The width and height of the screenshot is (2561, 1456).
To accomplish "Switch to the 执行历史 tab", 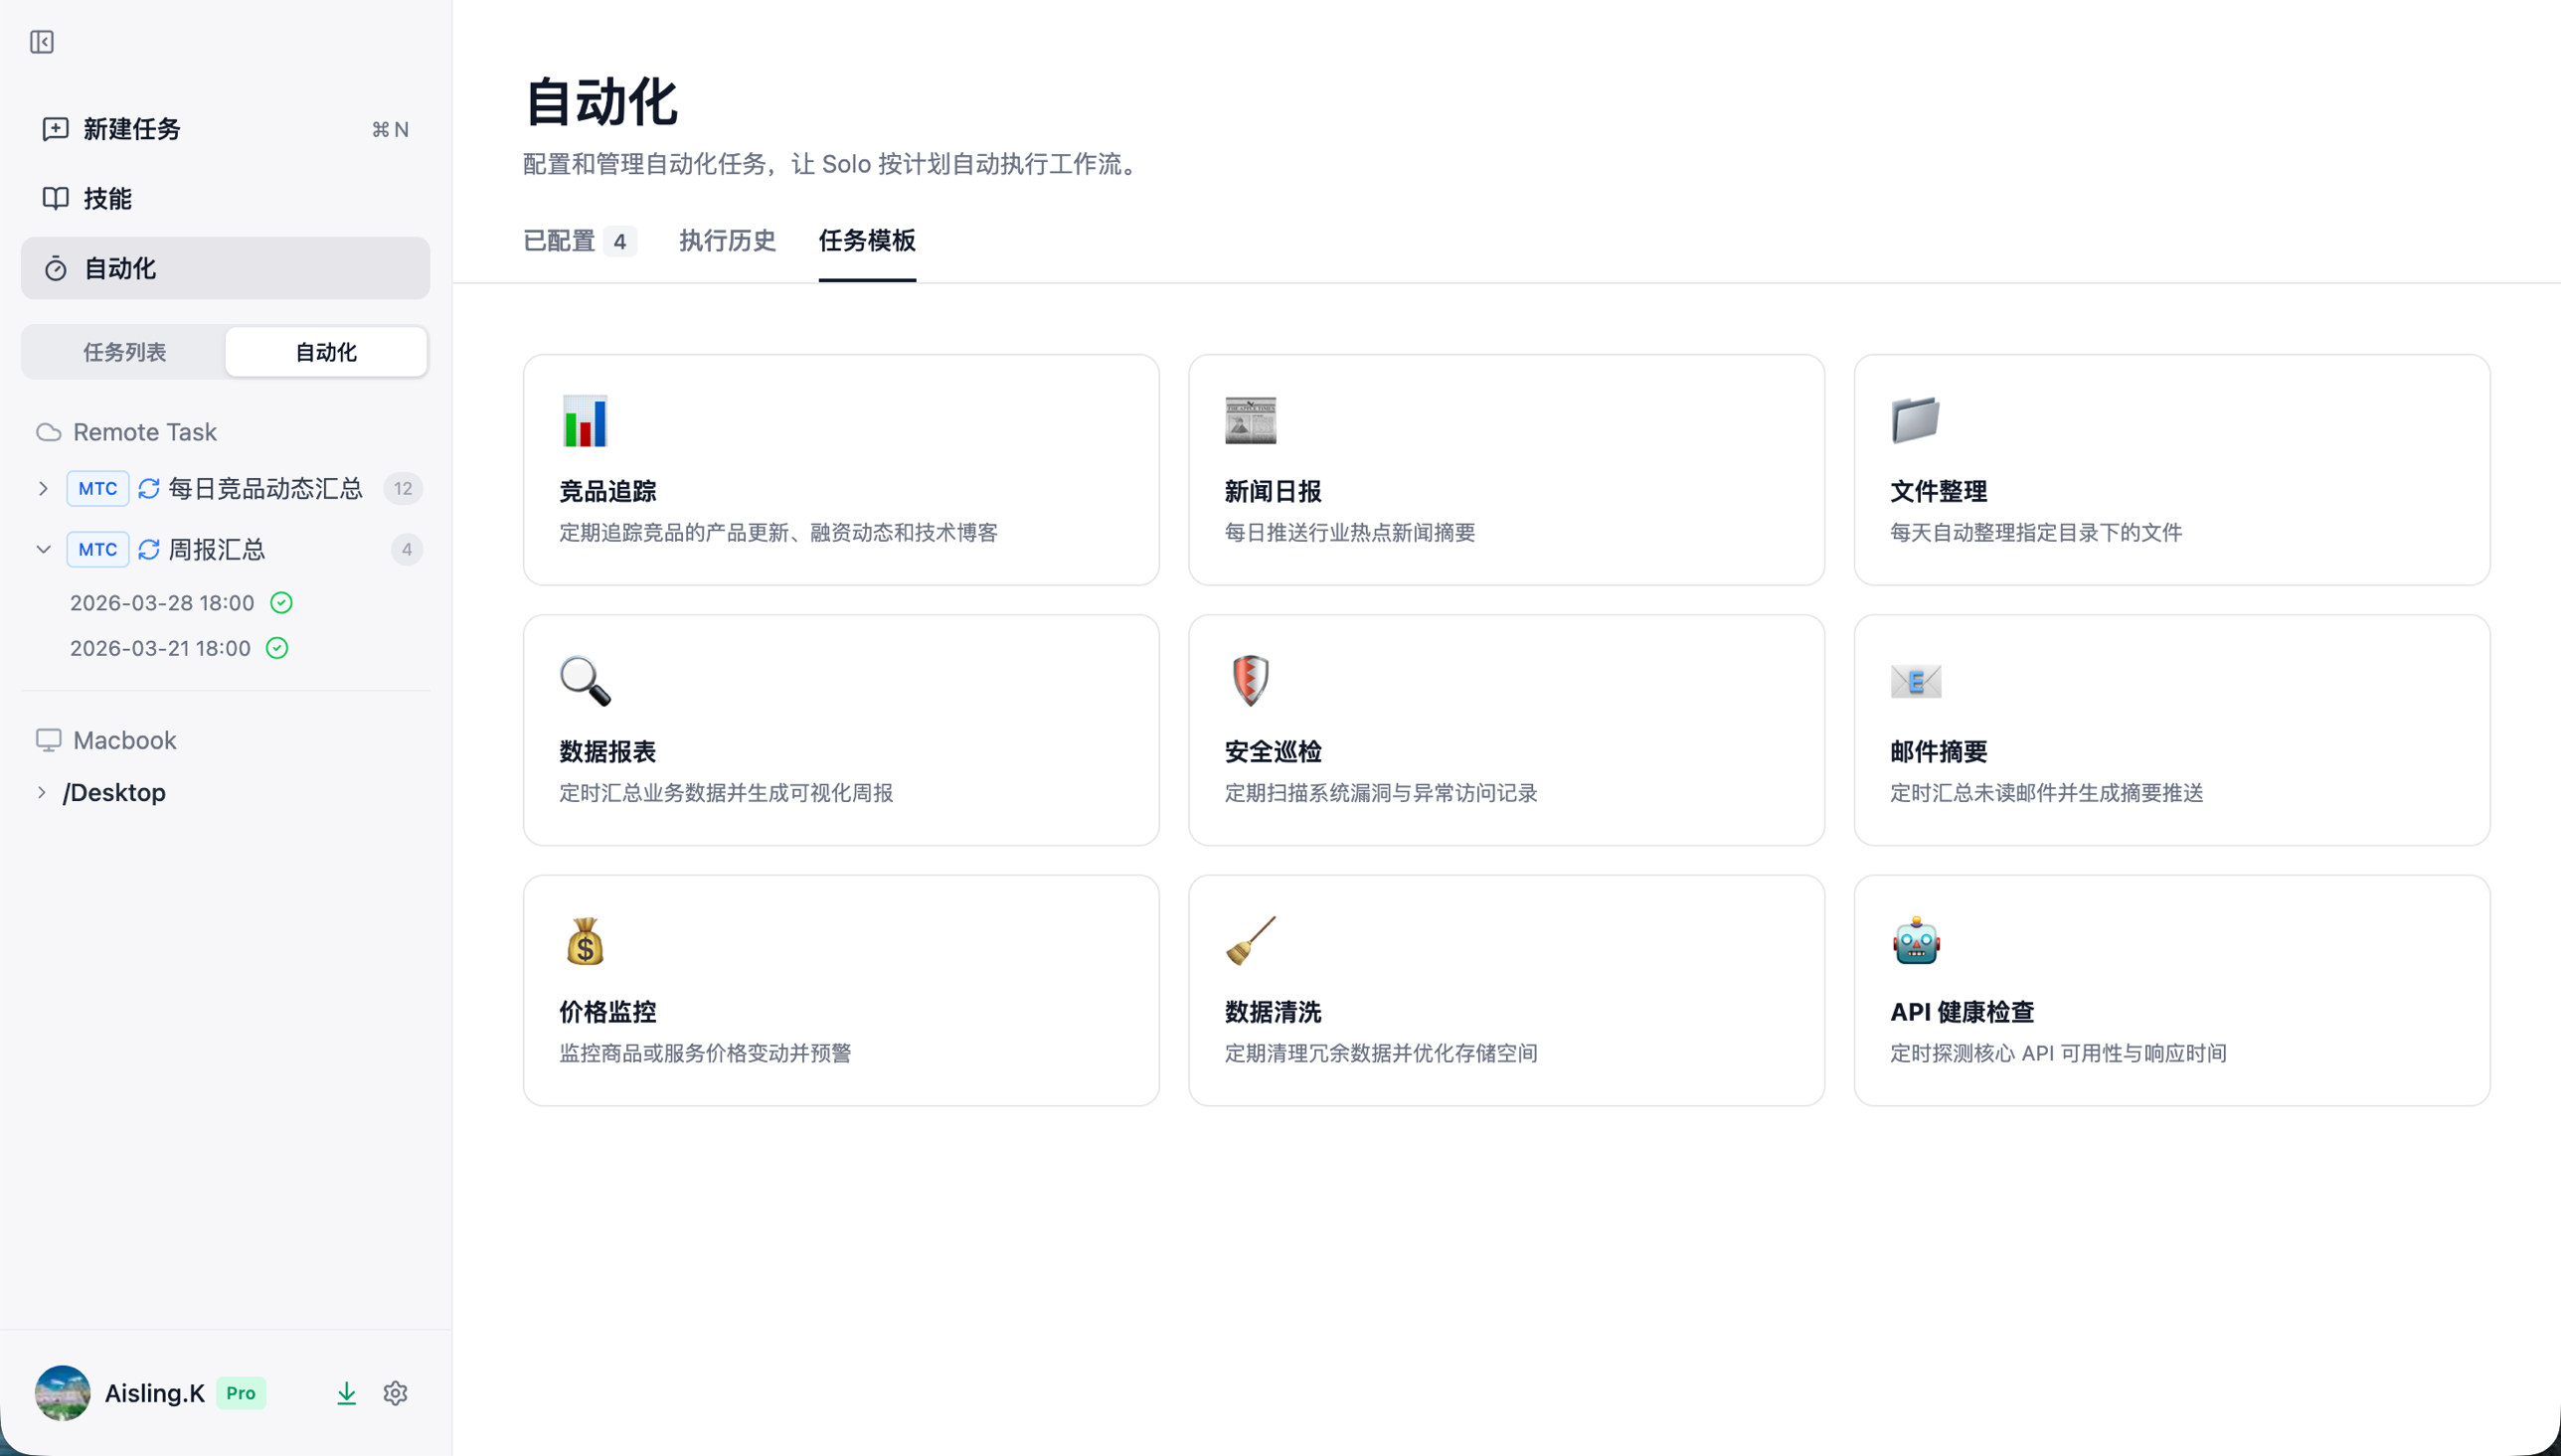I will [x=727, y=241].
